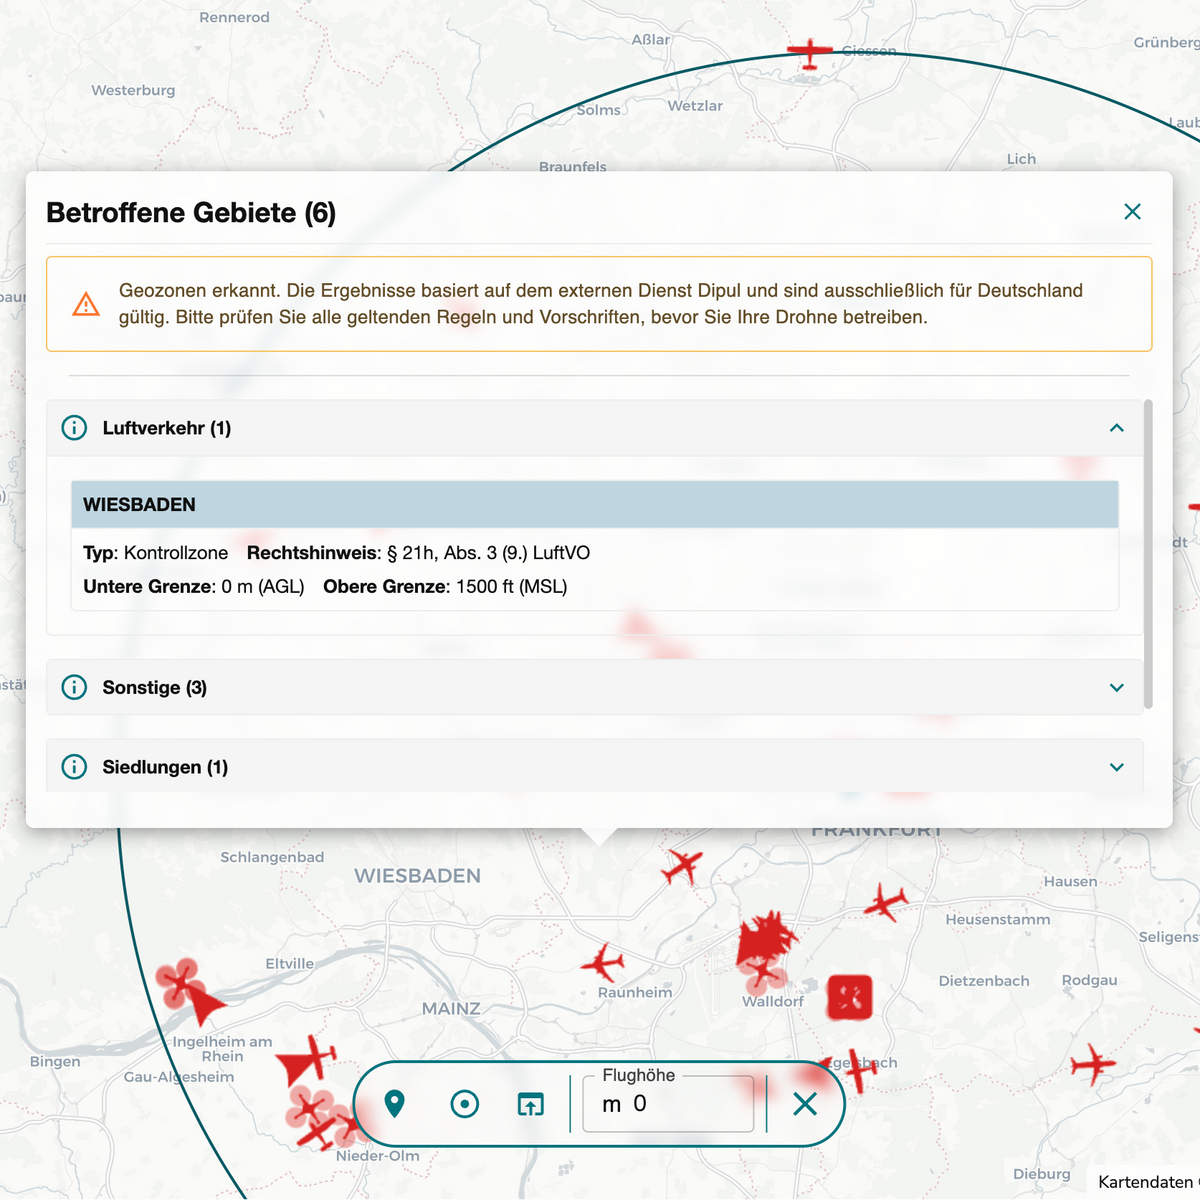This screenshot has height=1200, width=1200.
Task: Close the Betroffene Gebiete dialog
Action: 1132,212
